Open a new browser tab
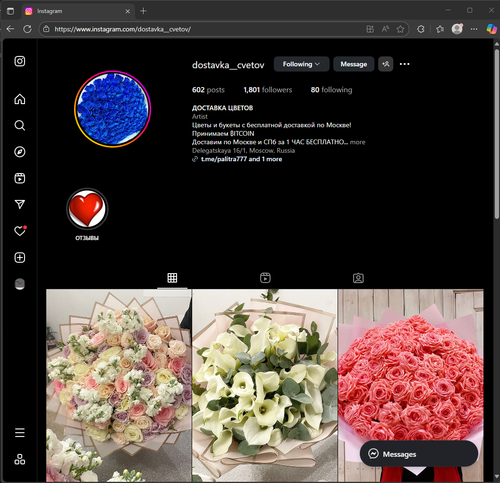The width and height of the screenshot is (500, 483). click(x=143, y=11)
